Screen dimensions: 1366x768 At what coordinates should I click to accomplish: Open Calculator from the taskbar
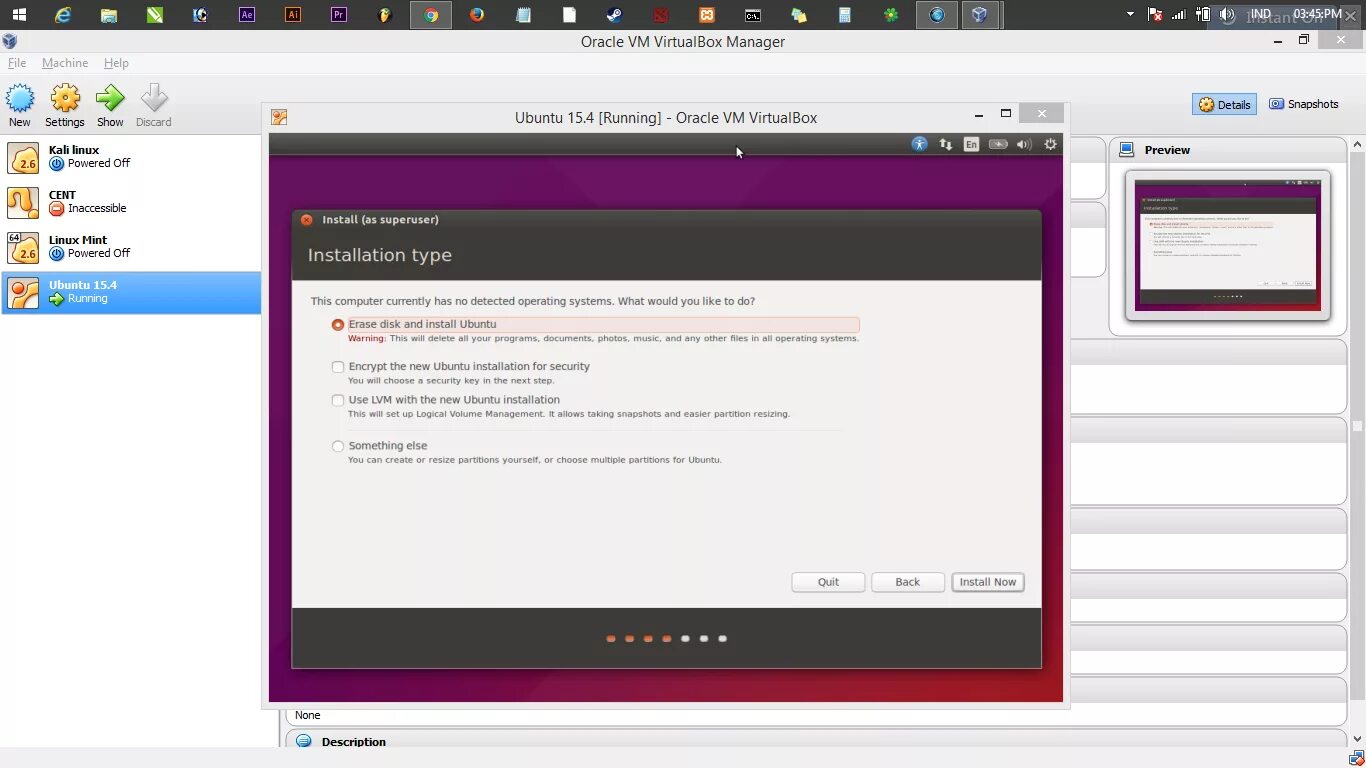click(845, 15)
